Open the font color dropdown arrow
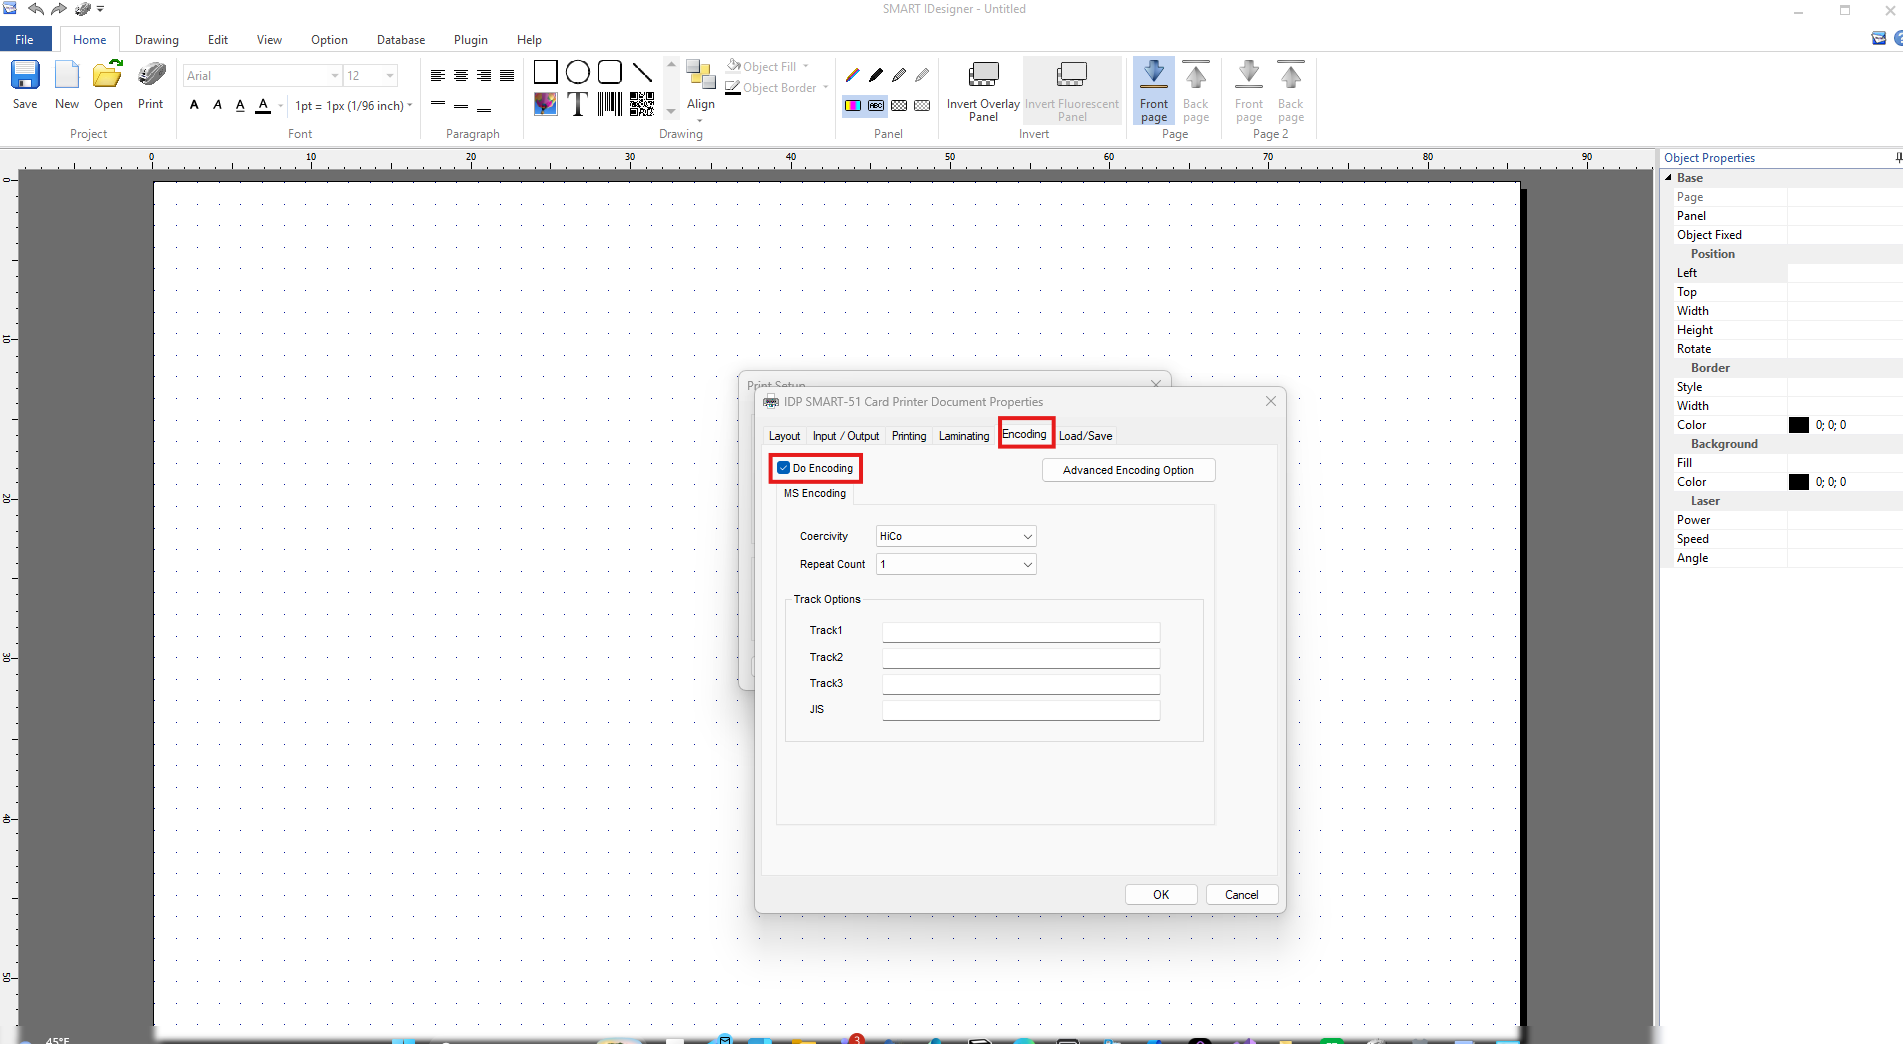This screenshot has width=1903, height=1044. click(281, 106)
